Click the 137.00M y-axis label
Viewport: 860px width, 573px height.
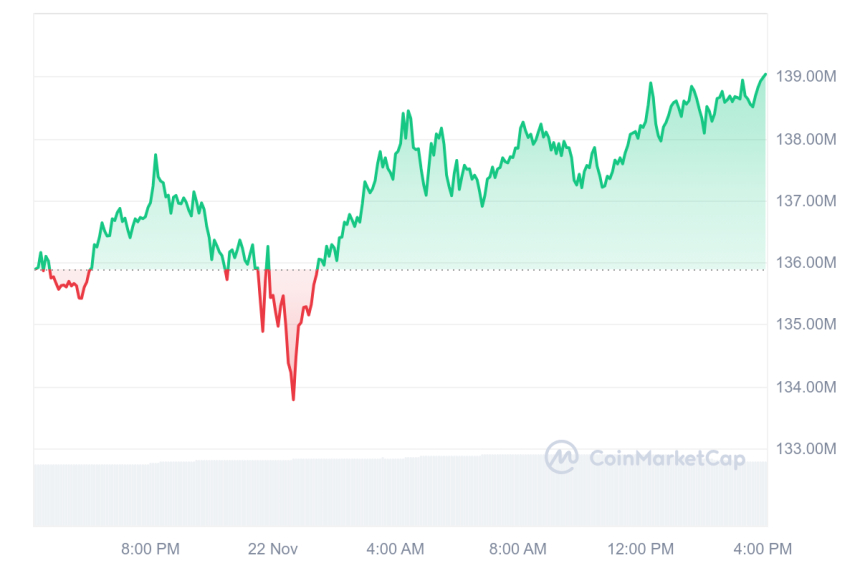[808, 201]
